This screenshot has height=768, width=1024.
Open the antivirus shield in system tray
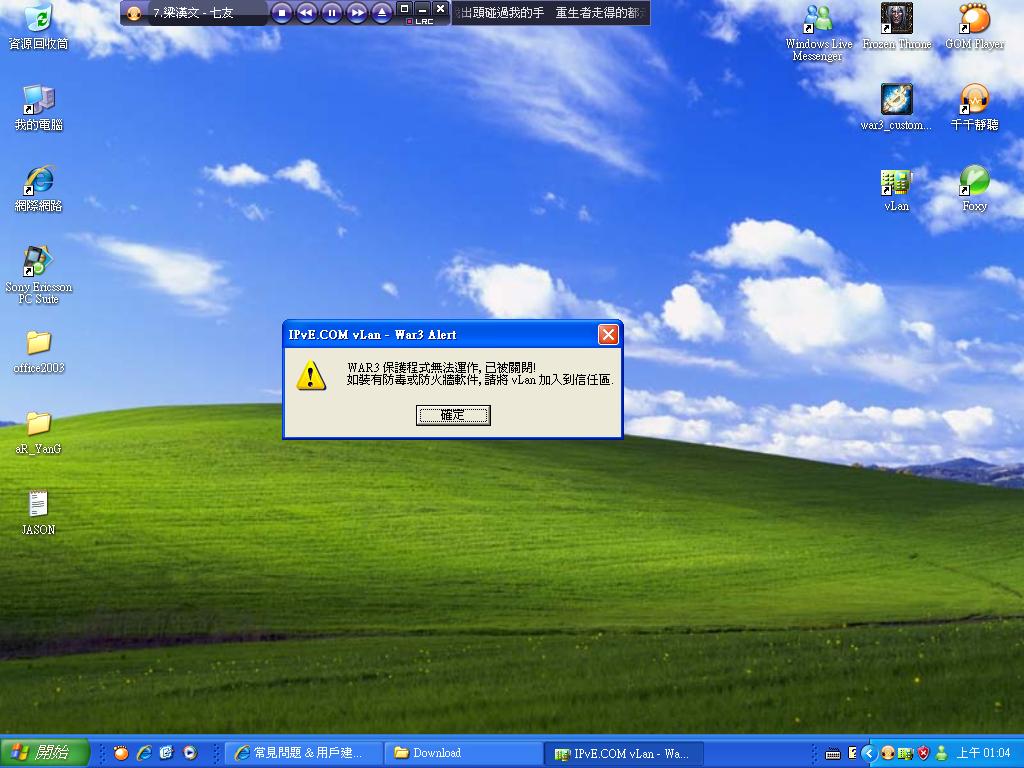(x=923, y=753)
